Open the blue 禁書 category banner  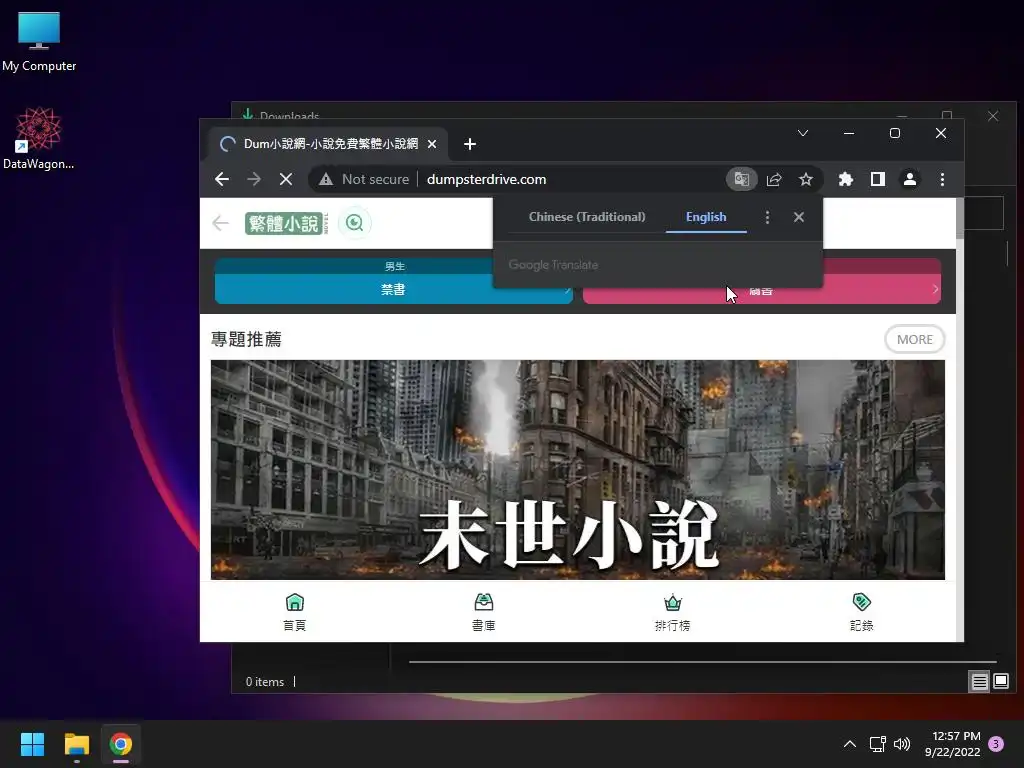coord(393,281)
